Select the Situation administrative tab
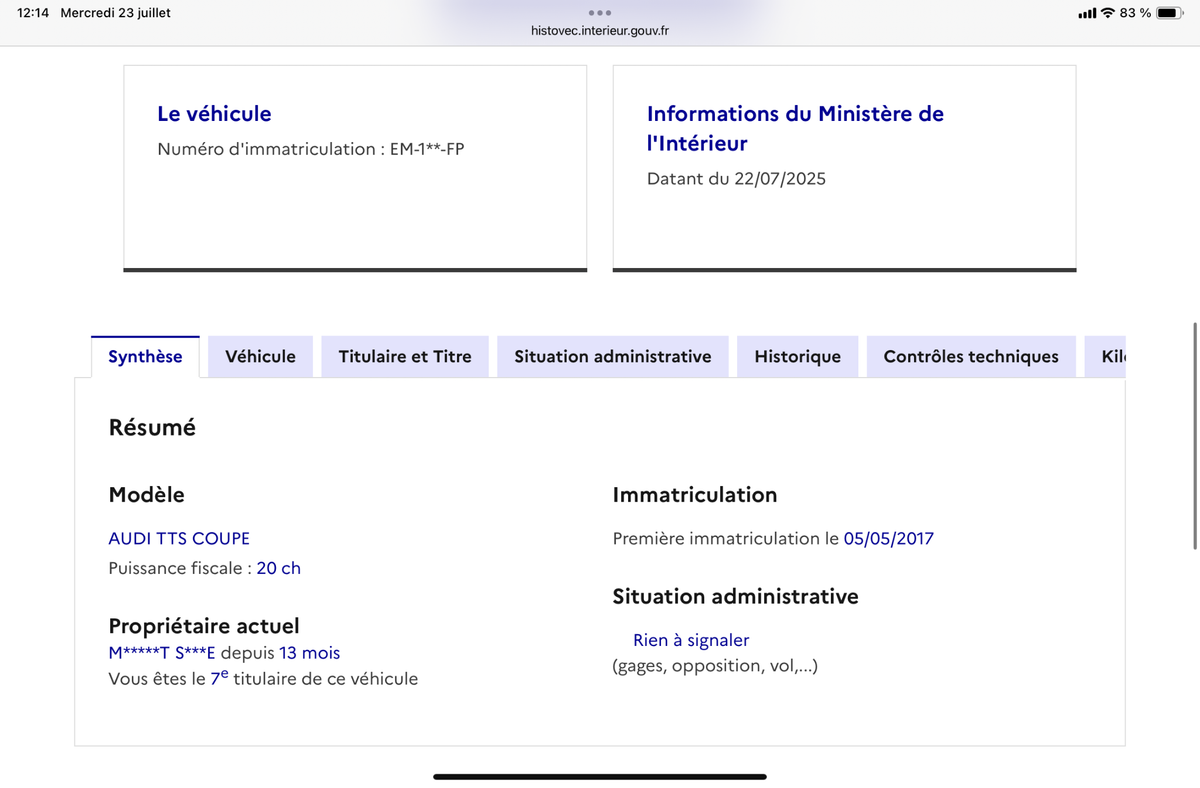1200x788 pixels. pos(613,357)
